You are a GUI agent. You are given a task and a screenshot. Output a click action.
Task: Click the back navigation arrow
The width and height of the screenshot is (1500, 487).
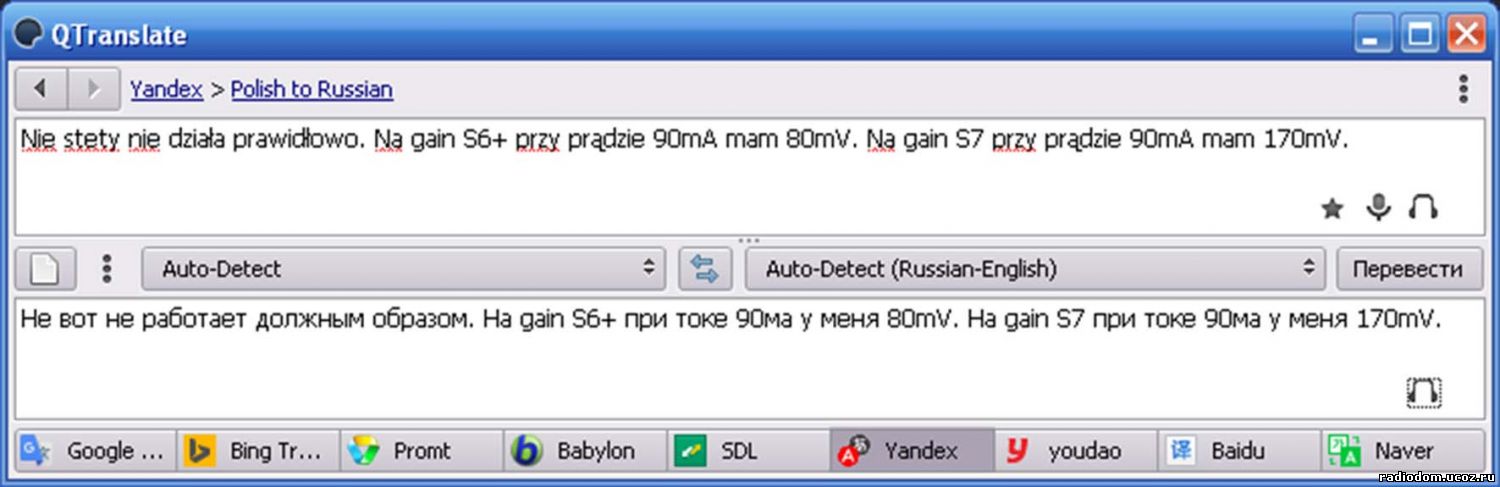pos(41,89)
